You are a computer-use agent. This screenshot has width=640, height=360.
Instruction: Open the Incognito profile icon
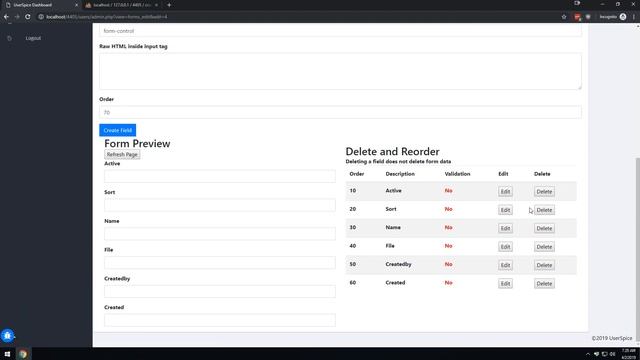623,17
